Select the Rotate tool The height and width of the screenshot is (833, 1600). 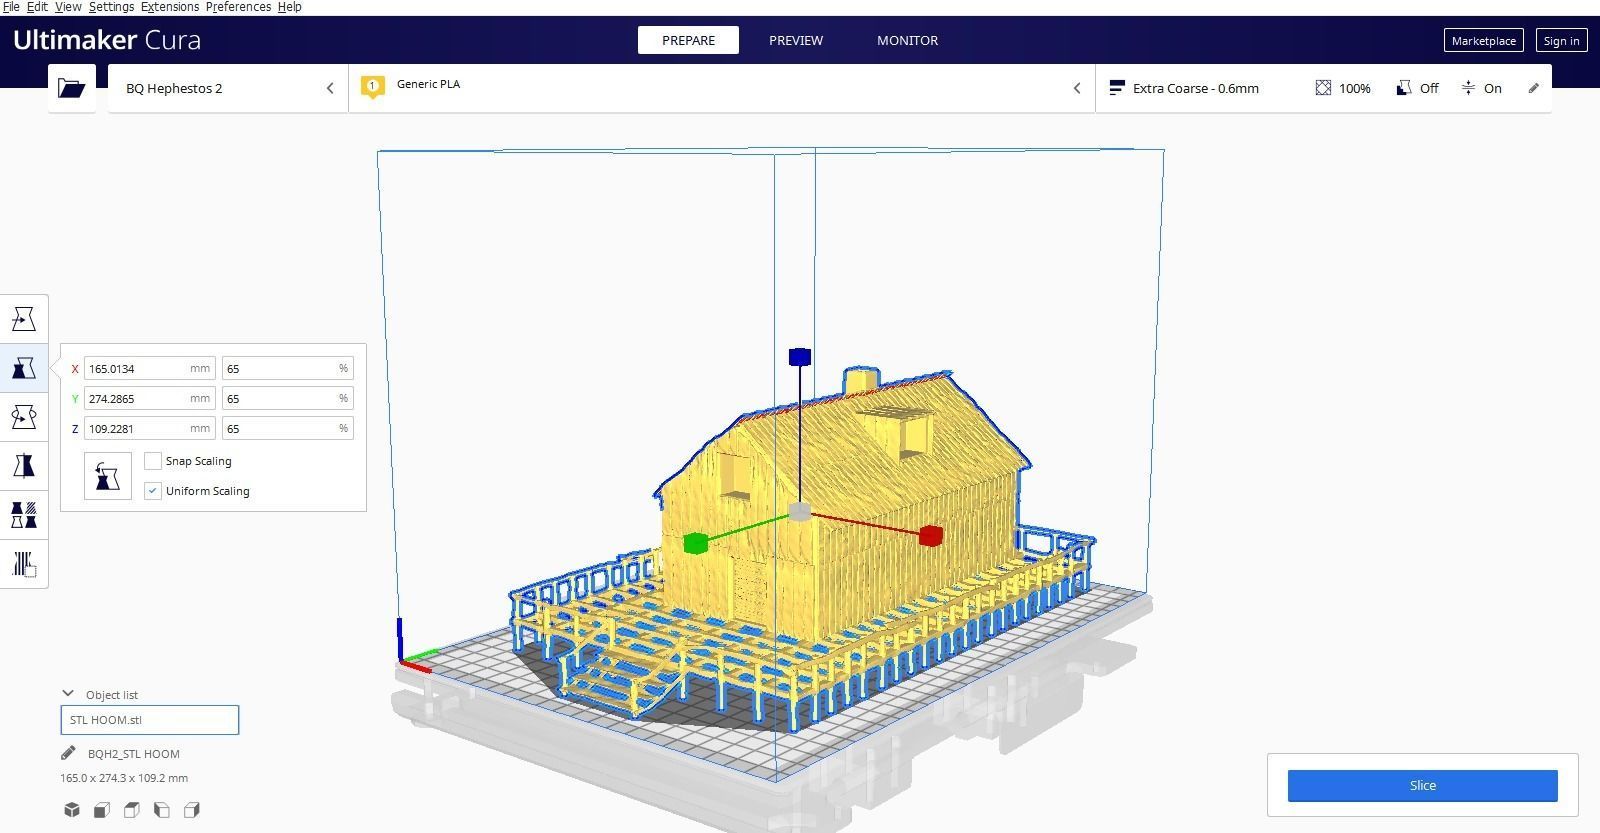tap(24, 417)
